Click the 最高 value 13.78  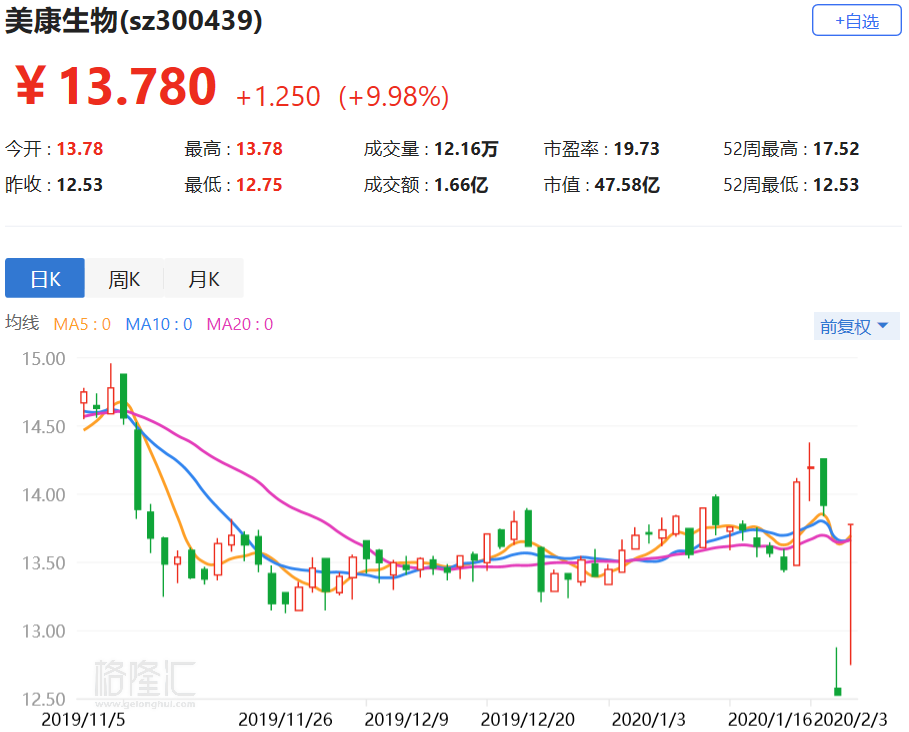[x=259, y=149]
